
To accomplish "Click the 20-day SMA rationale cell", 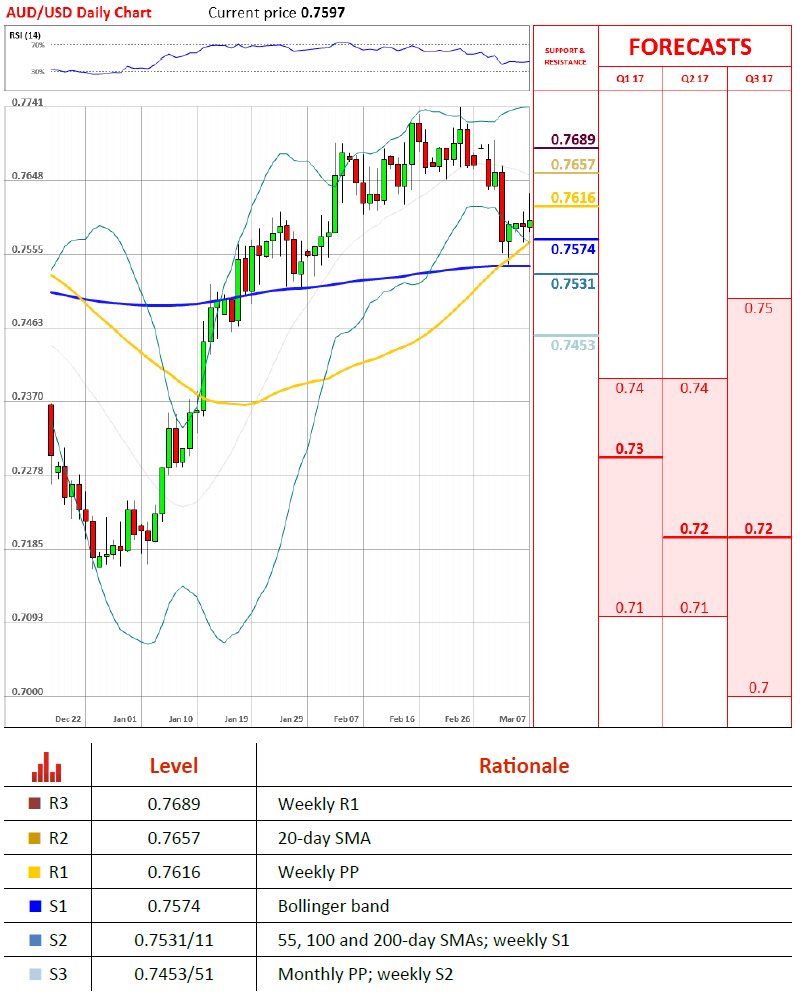I will pyautogui.click(x=324, y=838).
